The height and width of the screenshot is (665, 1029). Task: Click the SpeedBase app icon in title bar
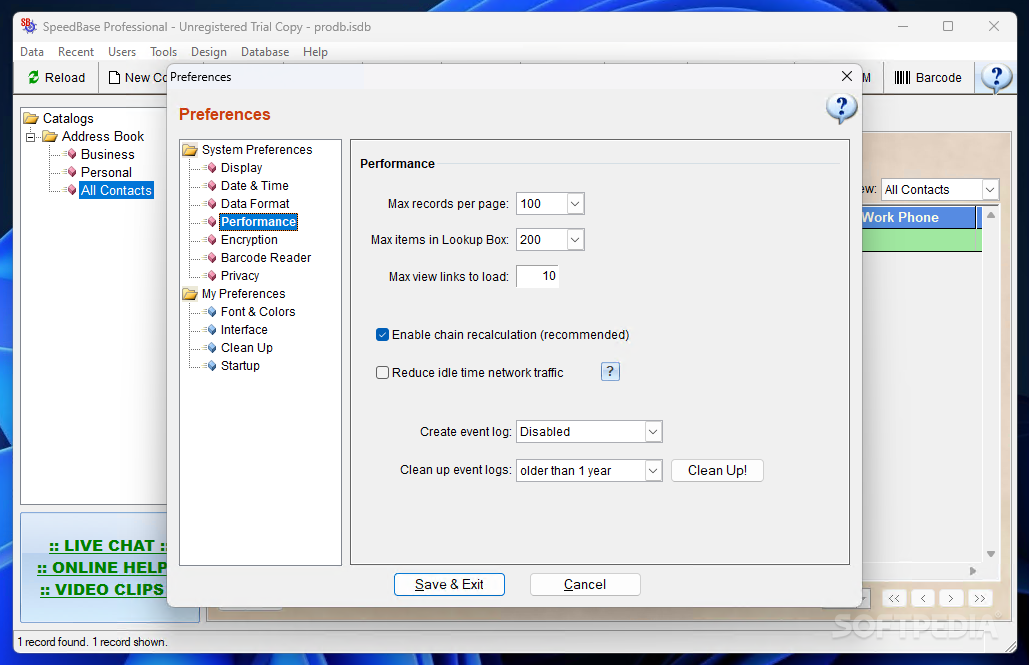click(x=28, y=26)
